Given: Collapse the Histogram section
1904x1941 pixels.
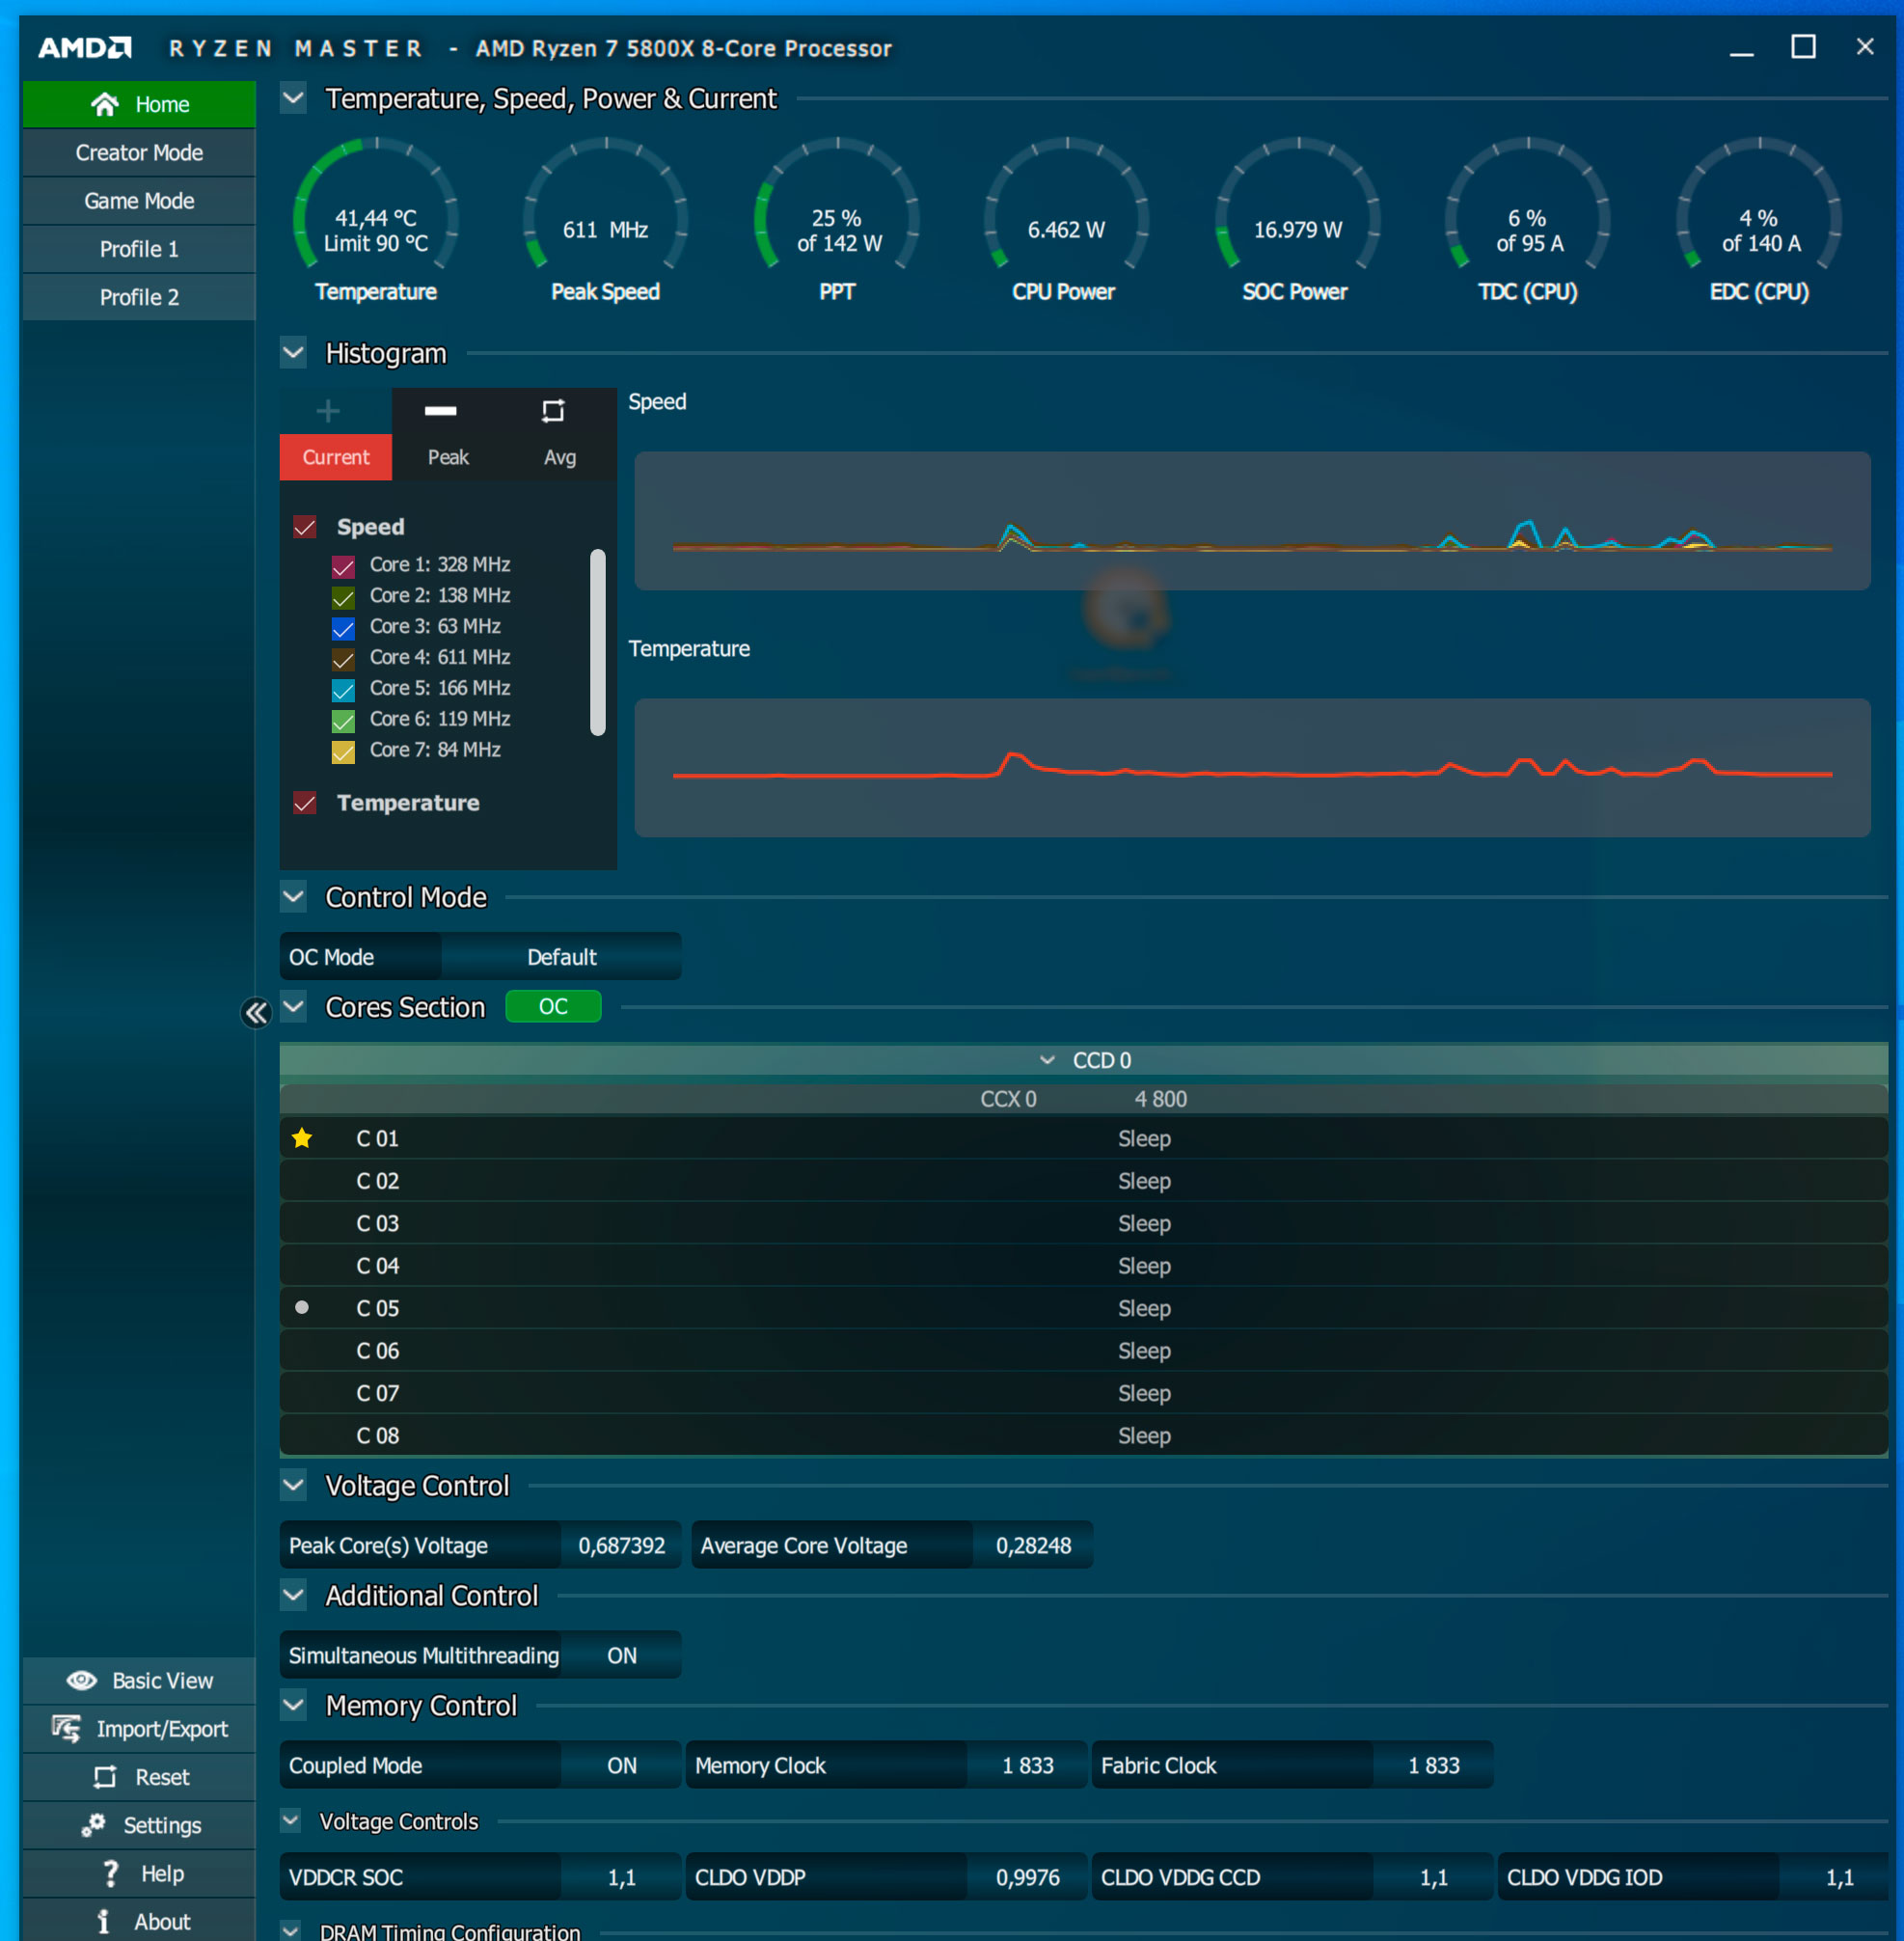Looking at the screenshot, I should [293, 353].
